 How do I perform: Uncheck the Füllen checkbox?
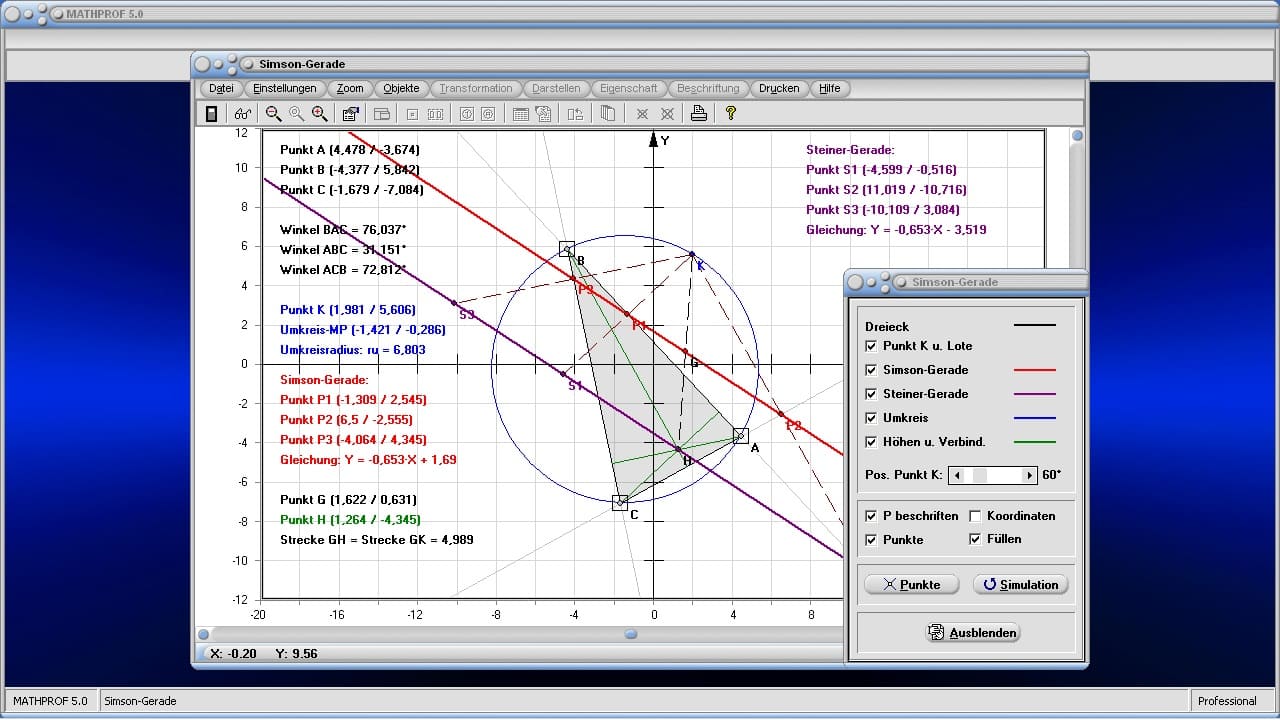click(x=975, y=539)
